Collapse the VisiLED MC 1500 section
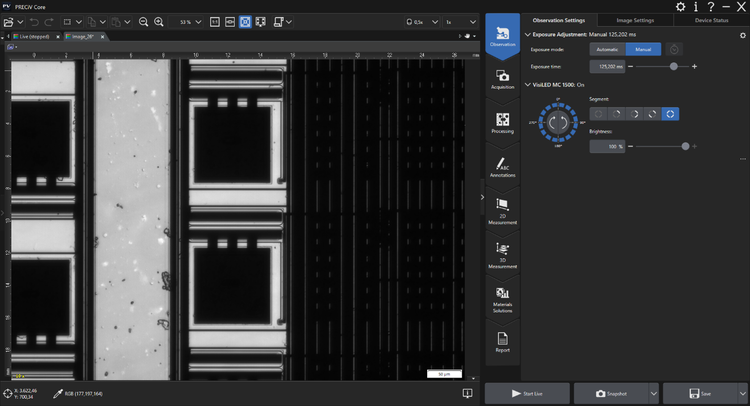 pos(527,84)
